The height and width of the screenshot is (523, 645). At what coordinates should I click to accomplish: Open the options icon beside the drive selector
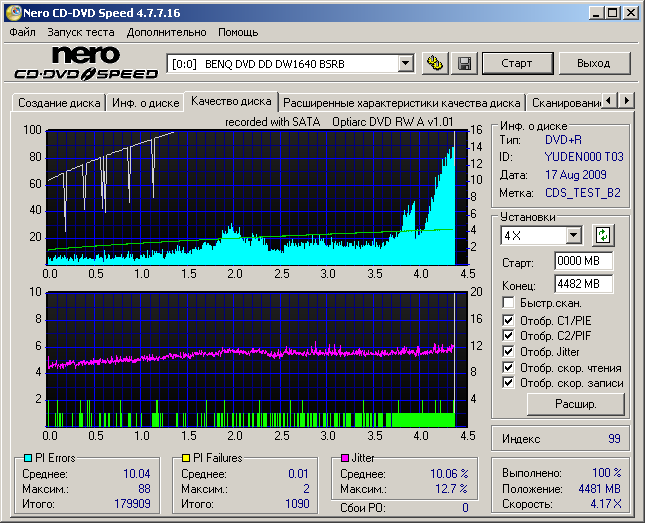tap(434, 63)
